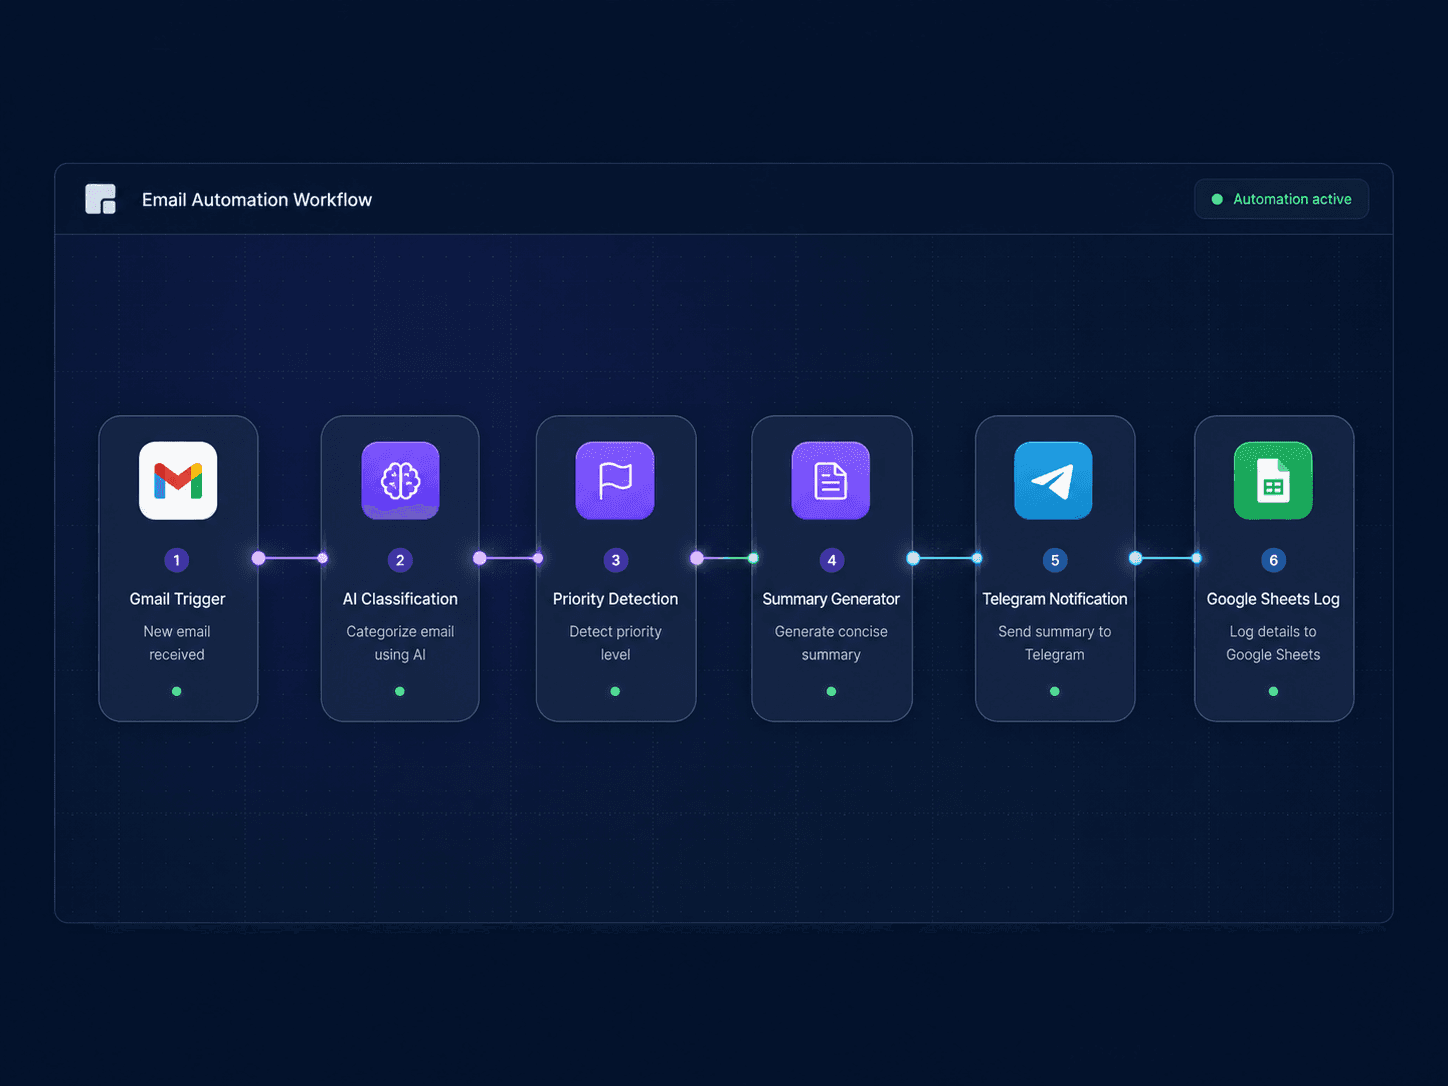This screenshot has height=1086, width=1448.
Task: Click step number 6 badge
Action: pos(1274,560)
